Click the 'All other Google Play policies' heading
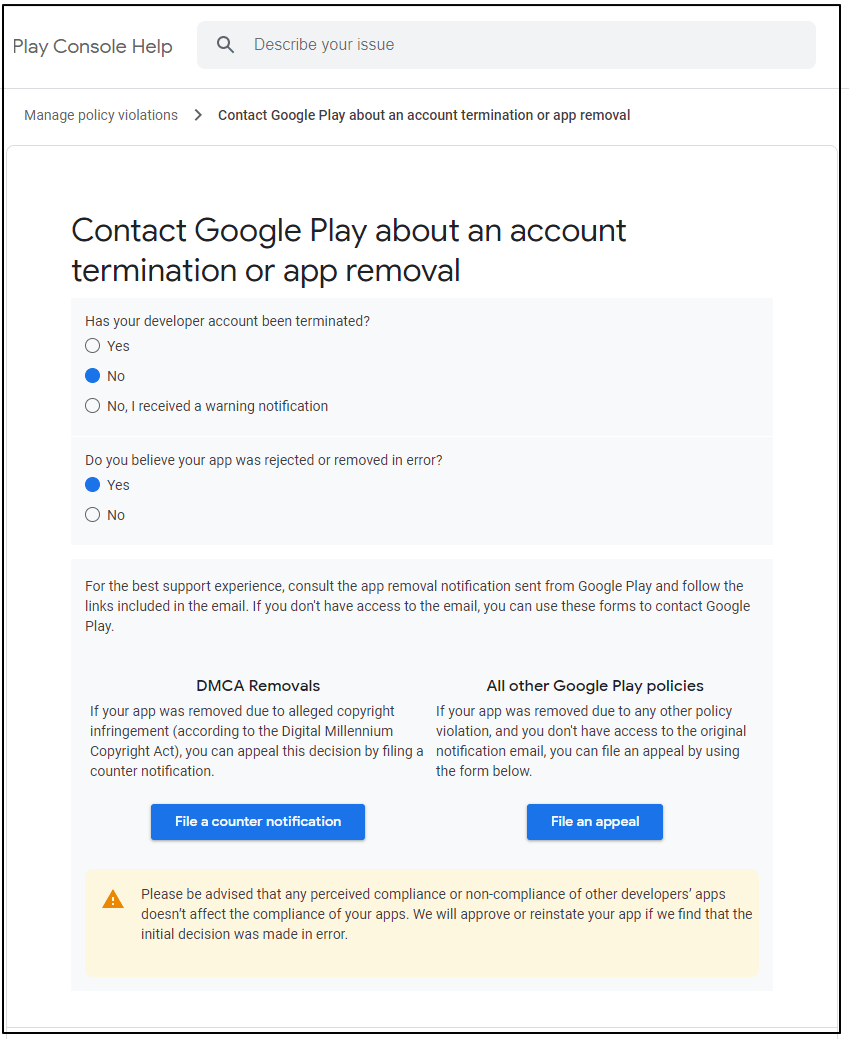 pos(594,686)
